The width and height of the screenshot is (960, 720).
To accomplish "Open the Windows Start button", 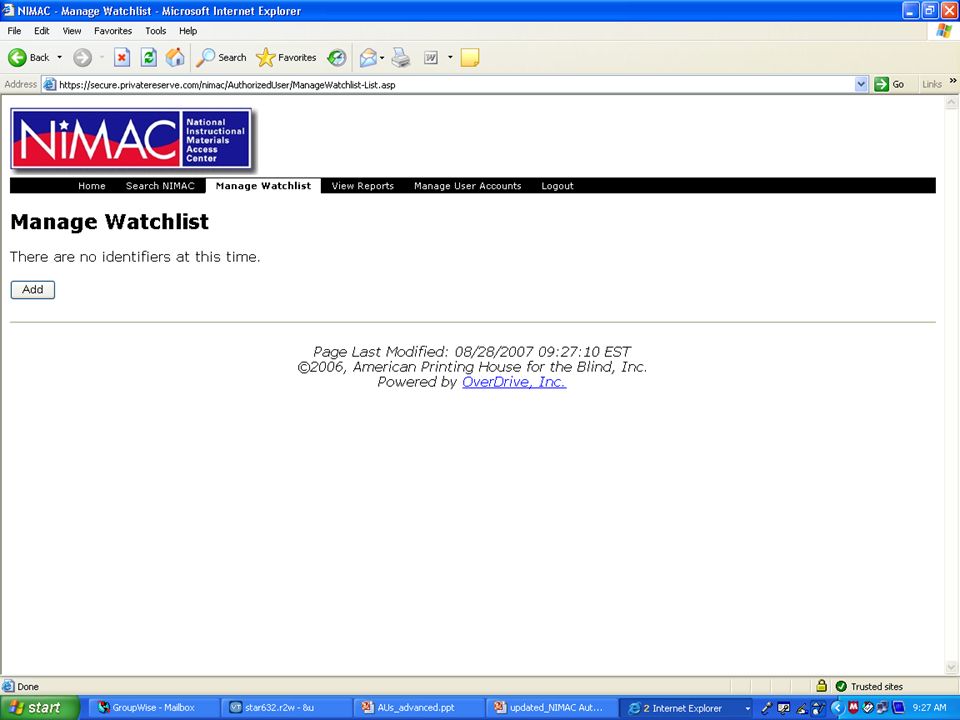I will point(40,708).
